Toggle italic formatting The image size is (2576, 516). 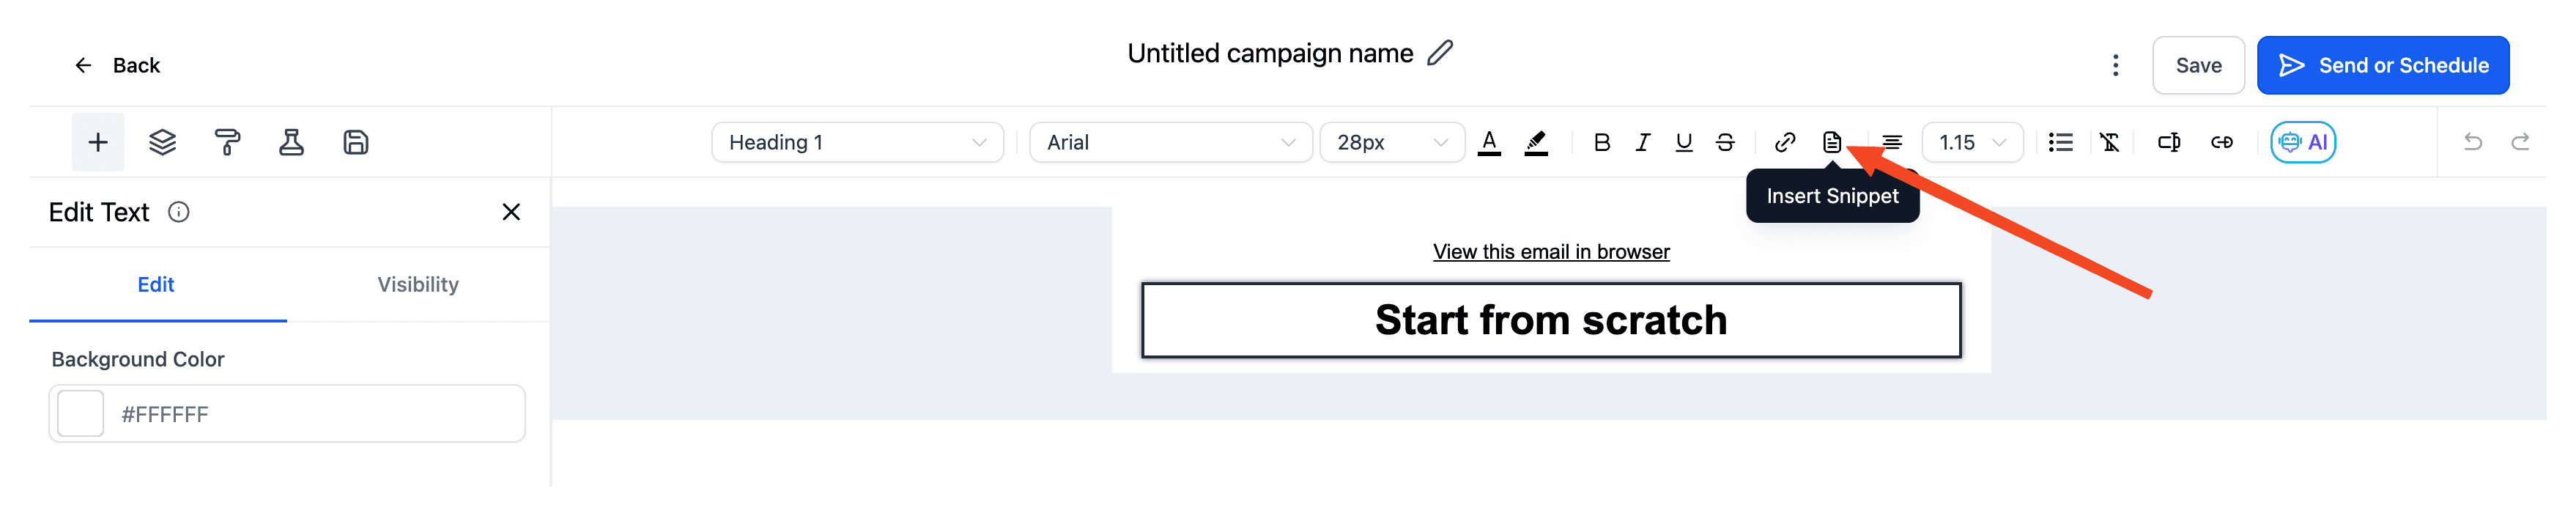pos(1642,142)
